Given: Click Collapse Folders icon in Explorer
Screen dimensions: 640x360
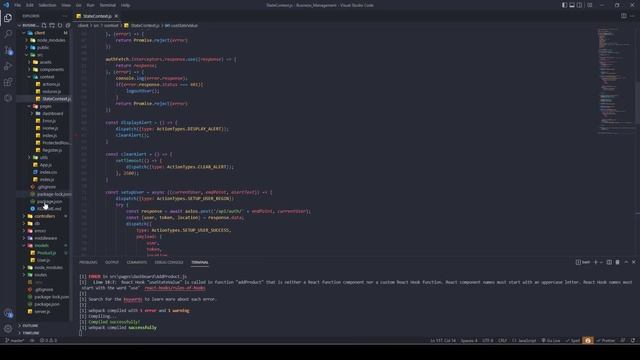Looking at the screenshot, I should 68,25.
